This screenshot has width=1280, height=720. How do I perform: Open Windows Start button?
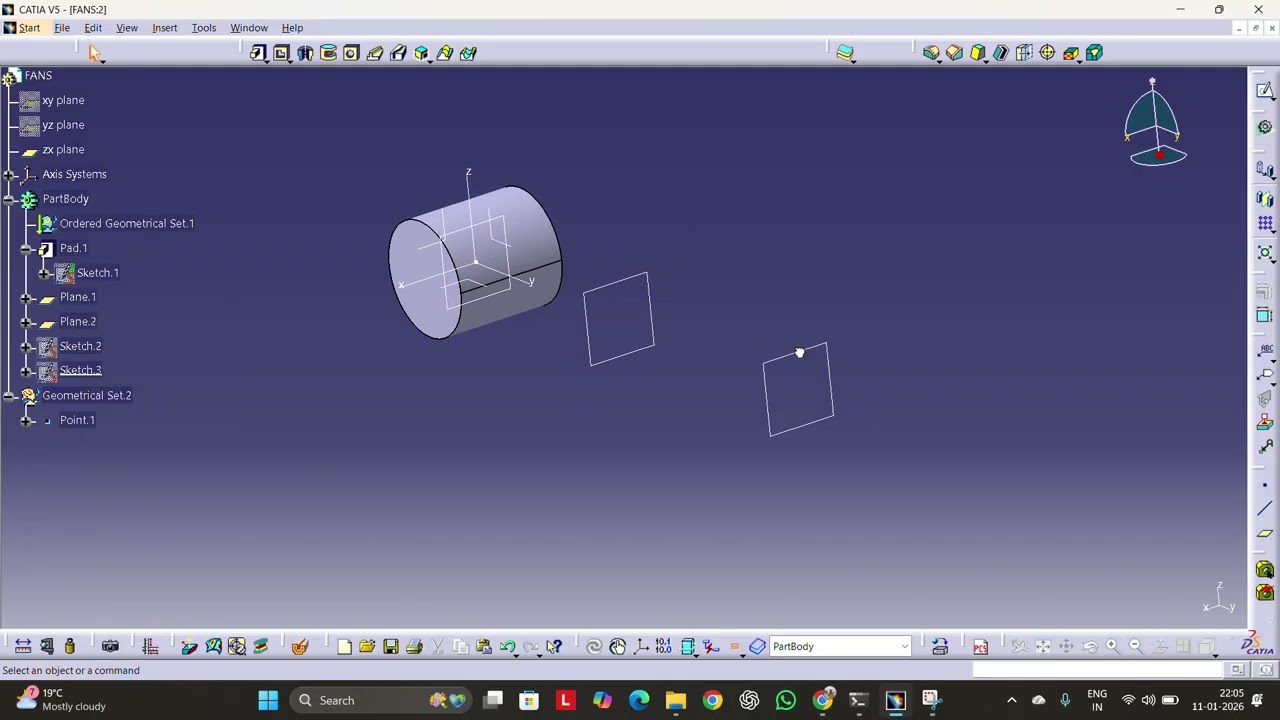pyautogui.click(x=268, y=700)
